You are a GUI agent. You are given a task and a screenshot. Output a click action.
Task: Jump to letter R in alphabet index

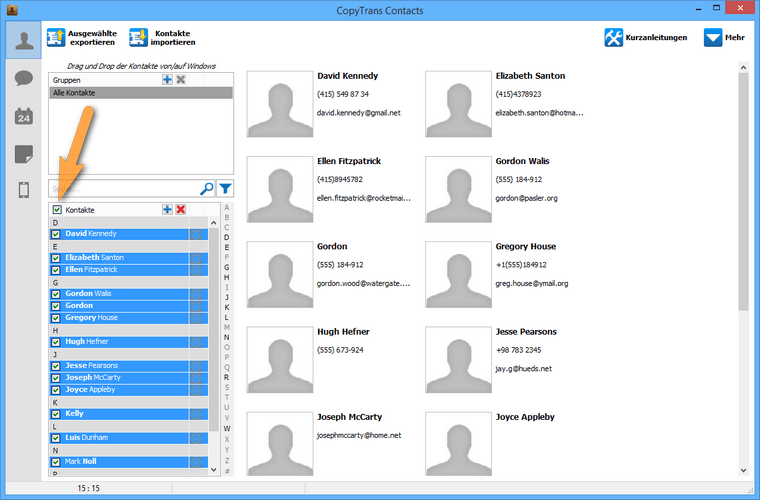tap(226, 377)
